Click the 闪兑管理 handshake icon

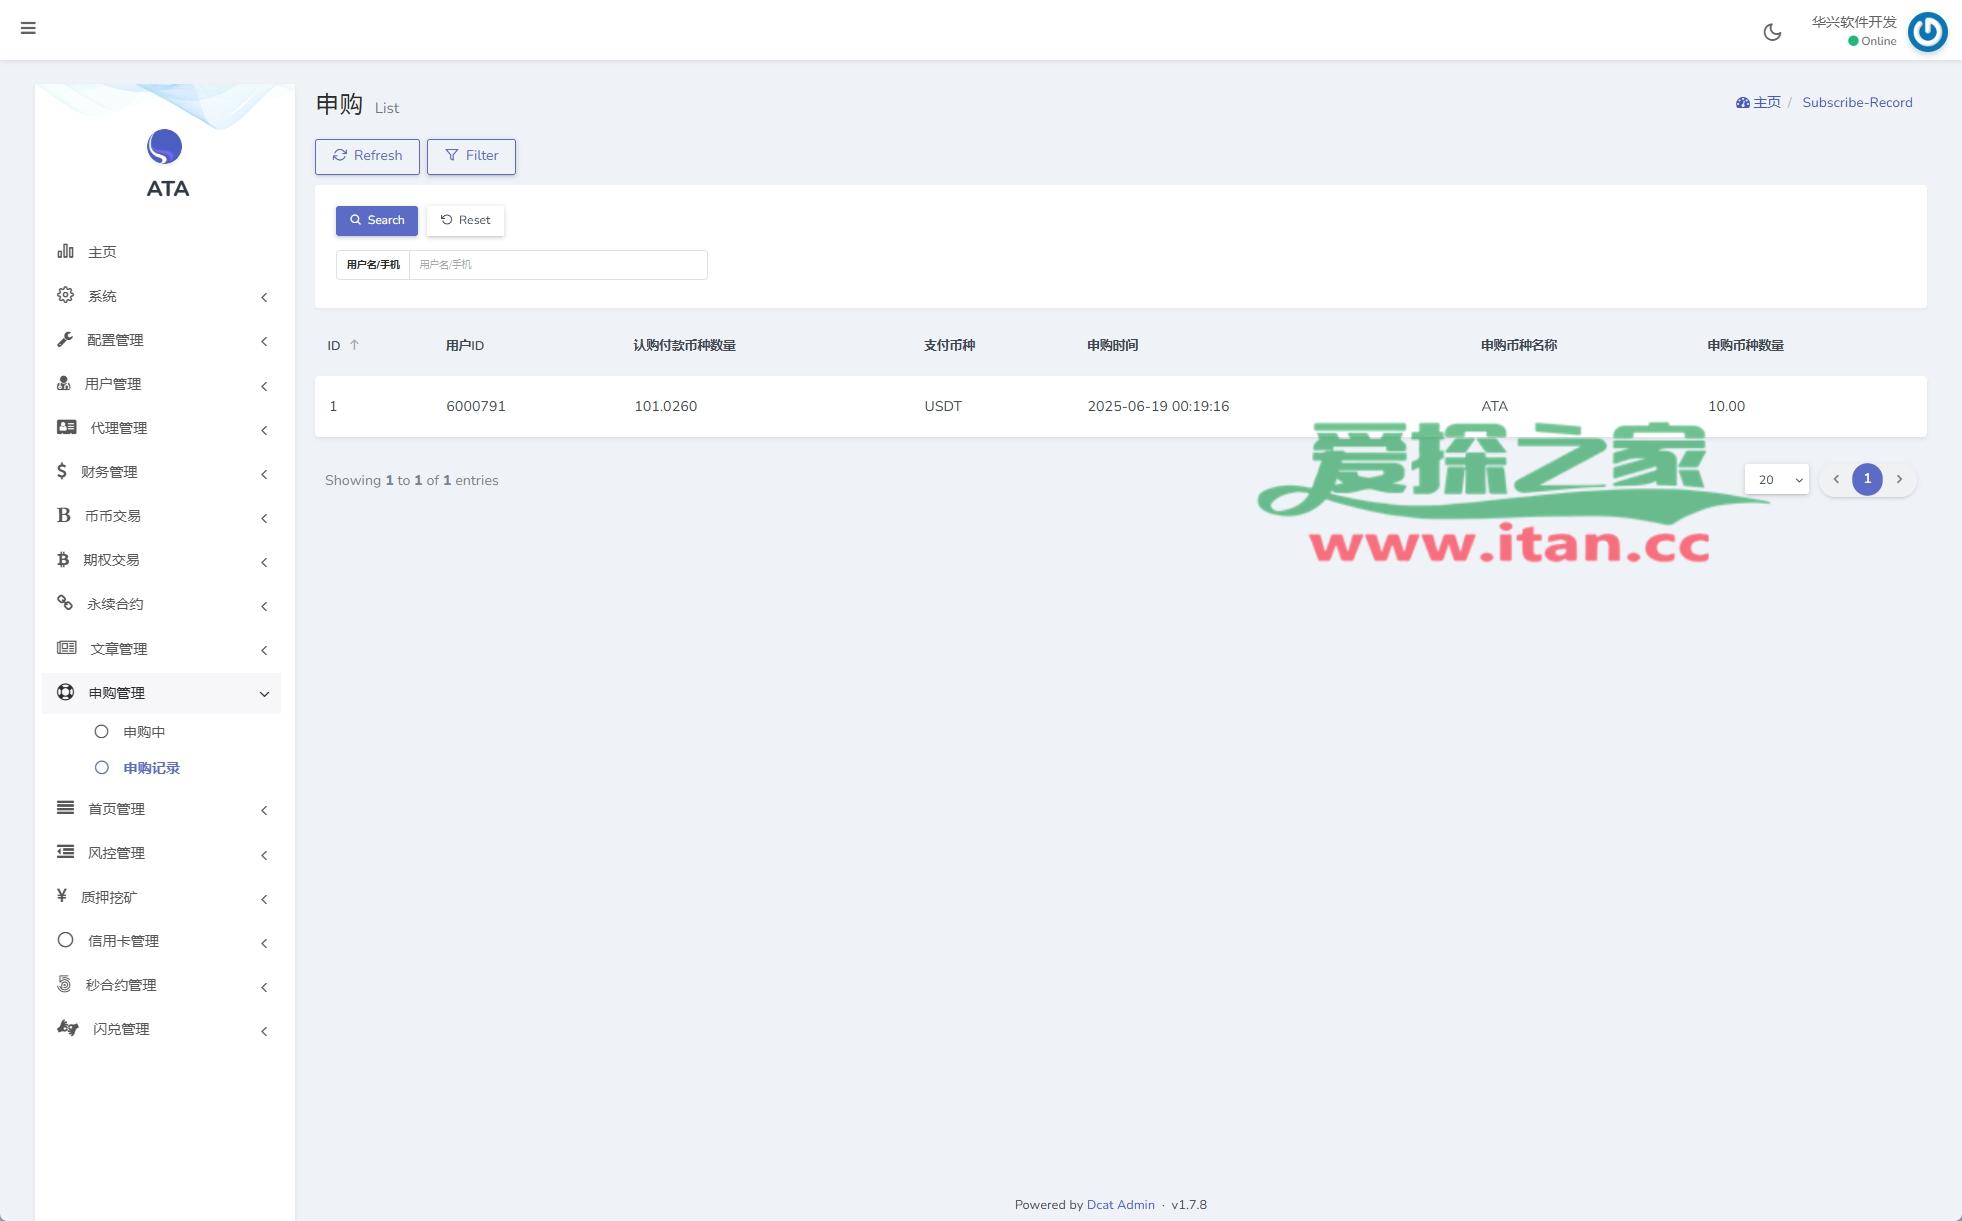pos(68,1028)
